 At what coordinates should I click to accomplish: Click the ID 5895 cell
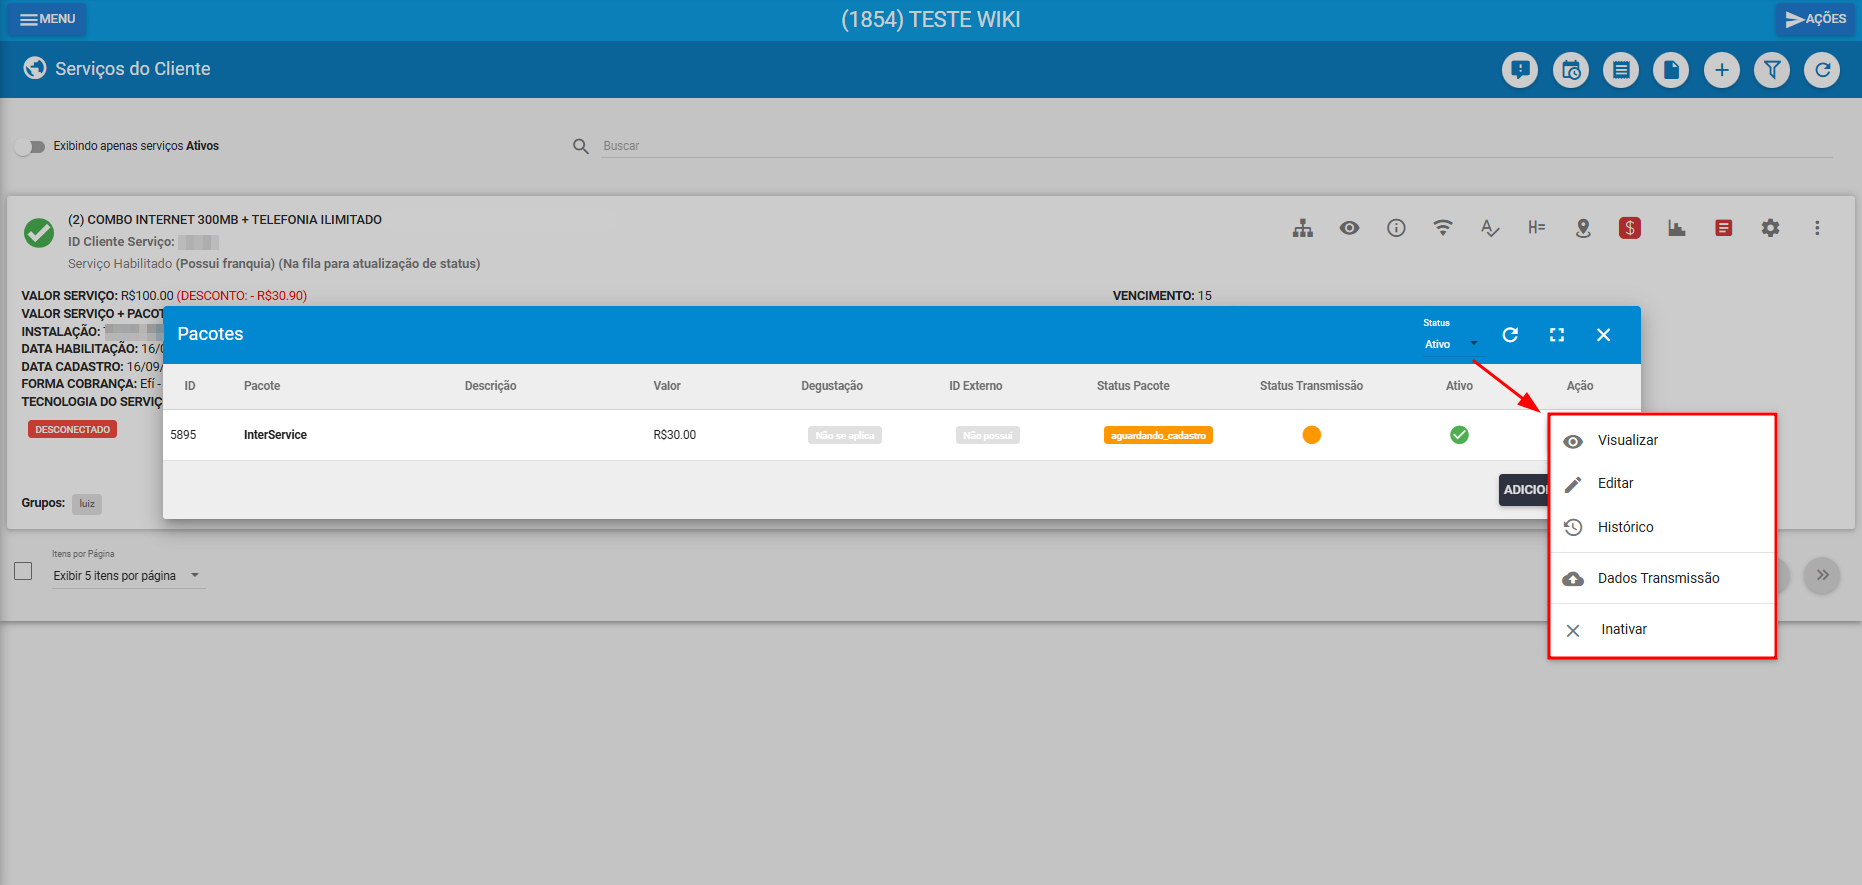pos(183,435)
